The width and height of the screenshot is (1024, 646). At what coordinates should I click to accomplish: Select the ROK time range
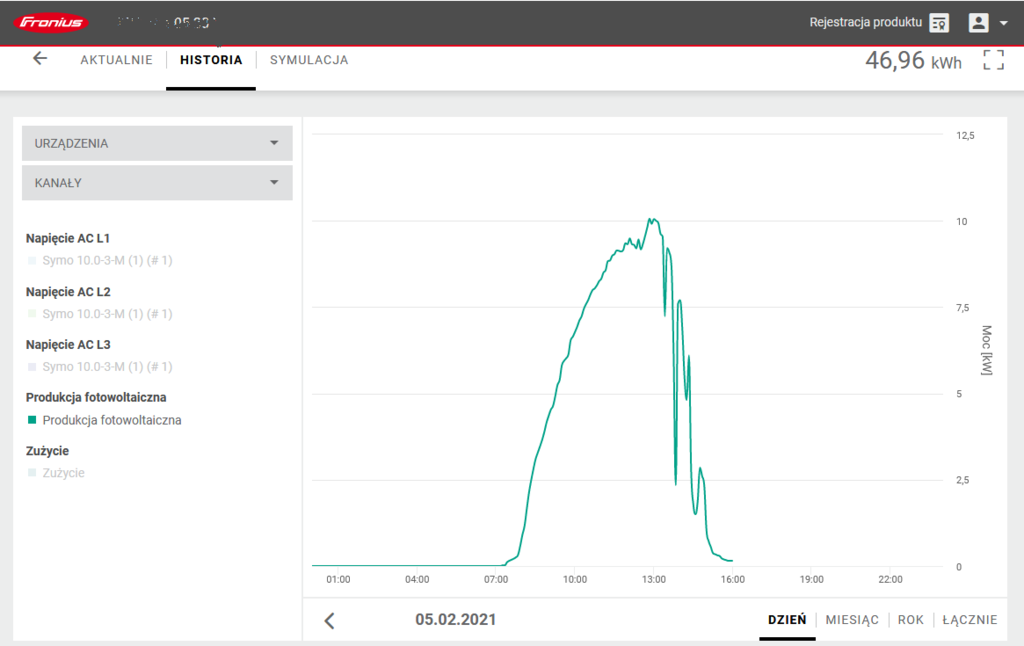point(910,620)
